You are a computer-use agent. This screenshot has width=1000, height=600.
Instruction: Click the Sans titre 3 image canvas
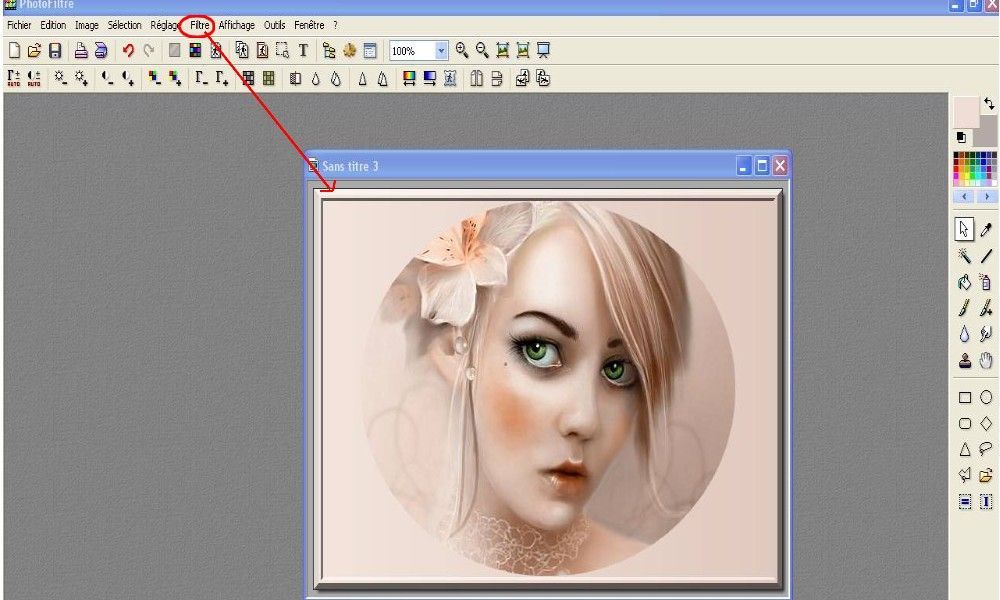tap(548, 388)
